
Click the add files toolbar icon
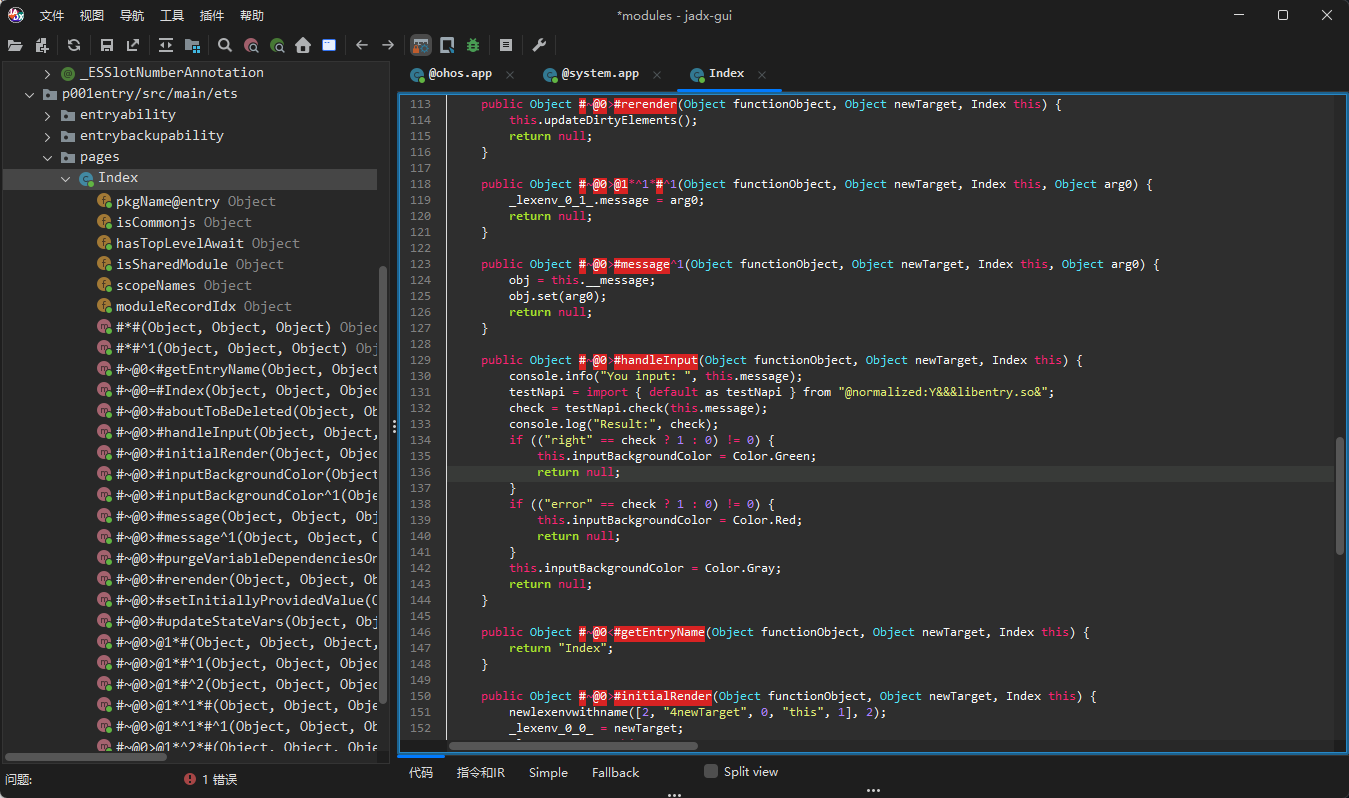click(42, 45)
